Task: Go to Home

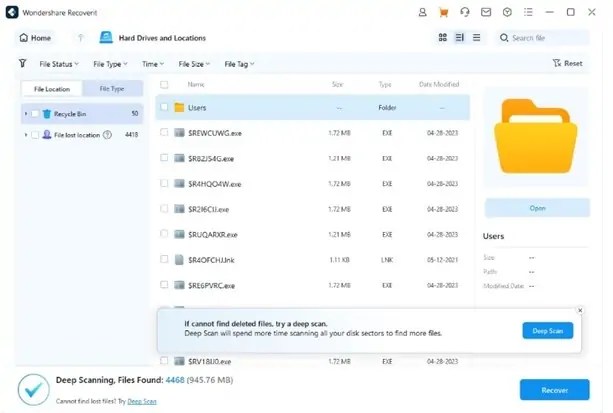Action: click(x=35, y=38)
